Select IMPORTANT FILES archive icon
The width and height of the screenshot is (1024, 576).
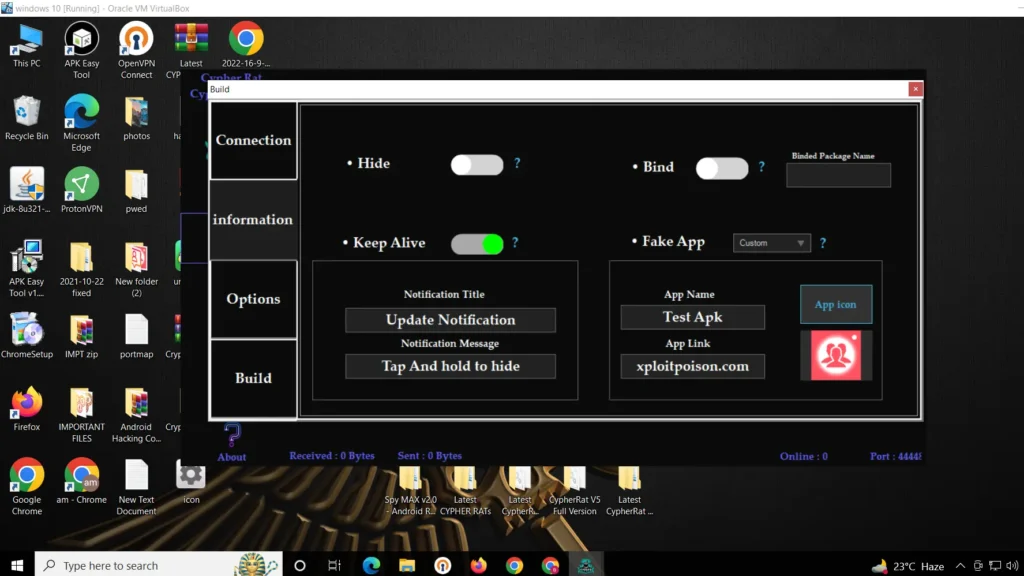coord(82,415)
